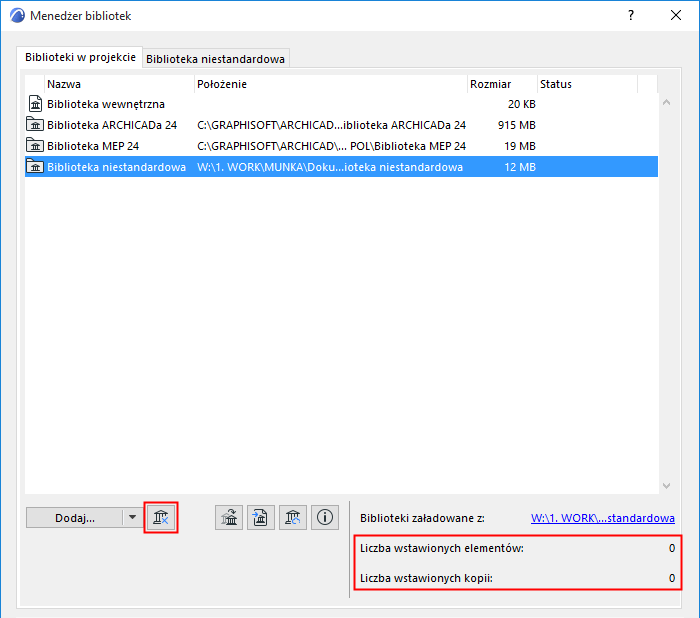Click the Liczba wstawionych elementów label
The height and width of the screenshot is (618, 700).
click(442, 548)
